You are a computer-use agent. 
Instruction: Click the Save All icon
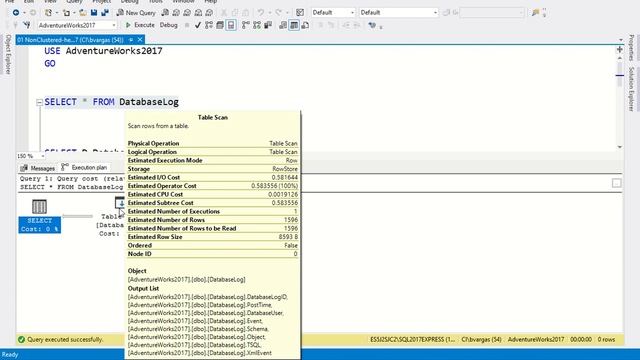[105, 13]
